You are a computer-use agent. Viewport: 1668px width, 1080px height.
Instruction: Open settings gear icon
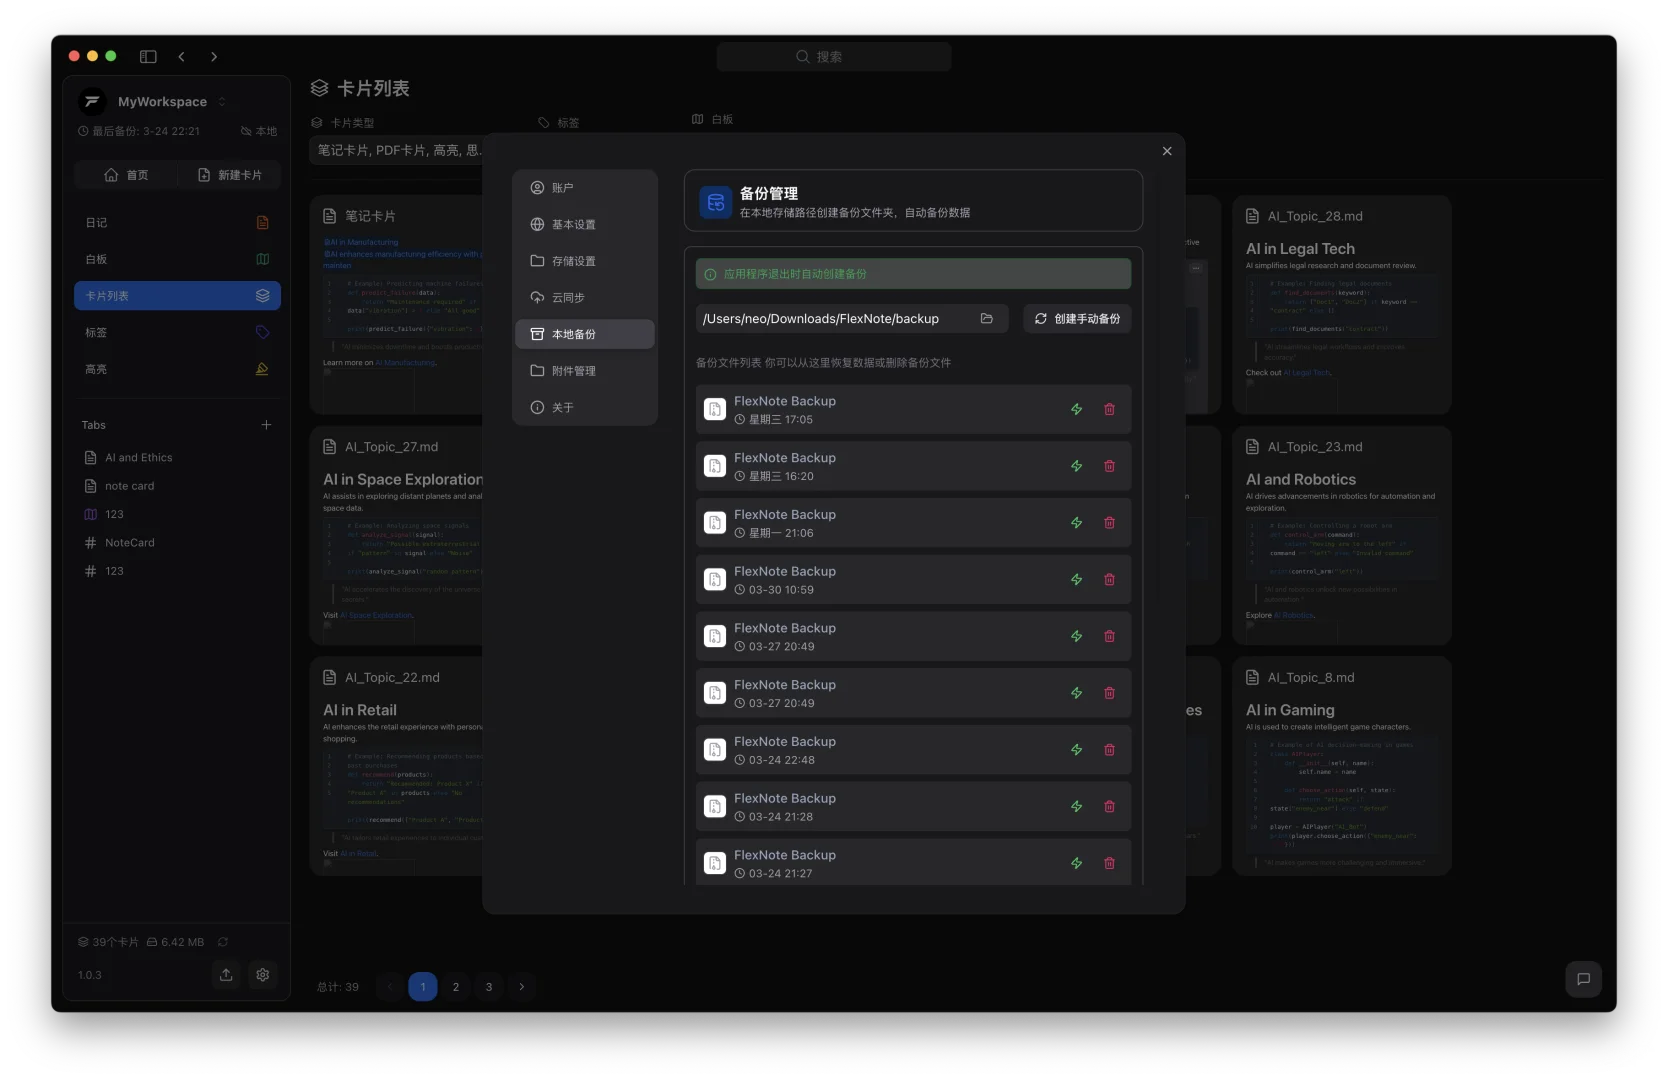tap(263, 975)
